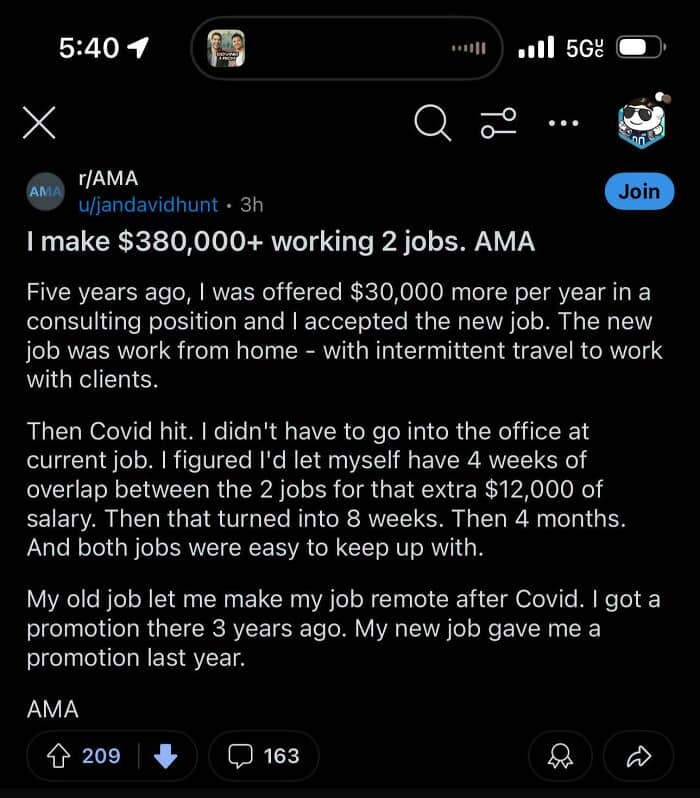Share the post with the arrow icon
The width and height of the screenshot is (700, 798).
tap(638, 756)
